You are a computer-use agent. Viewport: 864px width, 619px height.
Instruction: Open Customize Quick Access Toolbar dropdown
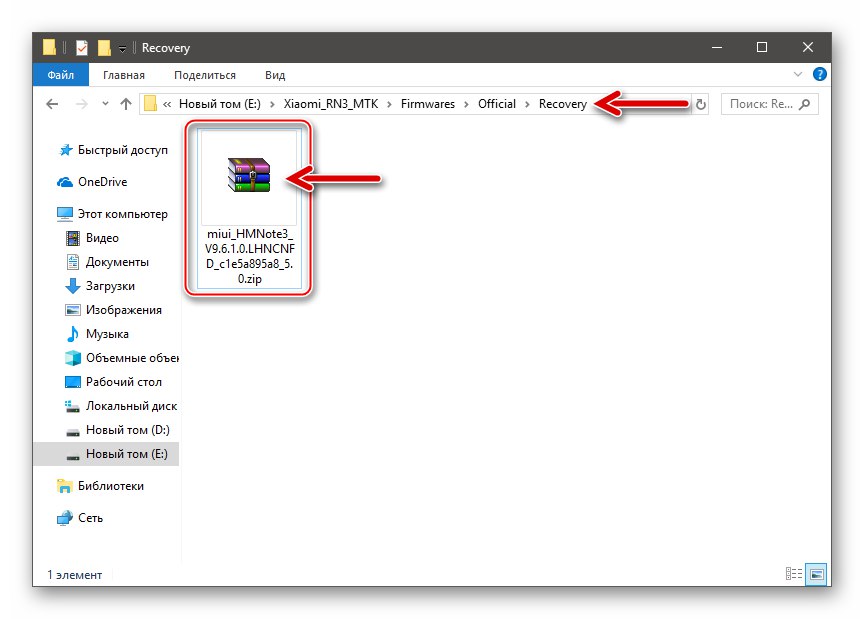click(122, 49)
